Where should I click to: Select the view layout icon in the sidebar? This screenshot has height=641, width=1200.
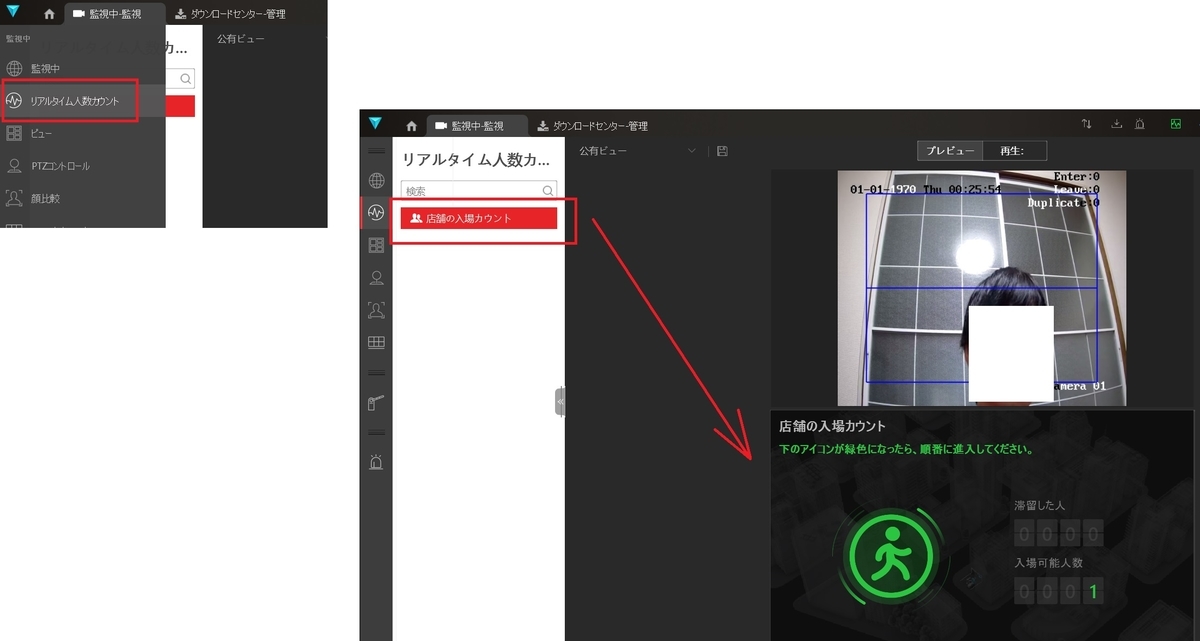point(375,245)
